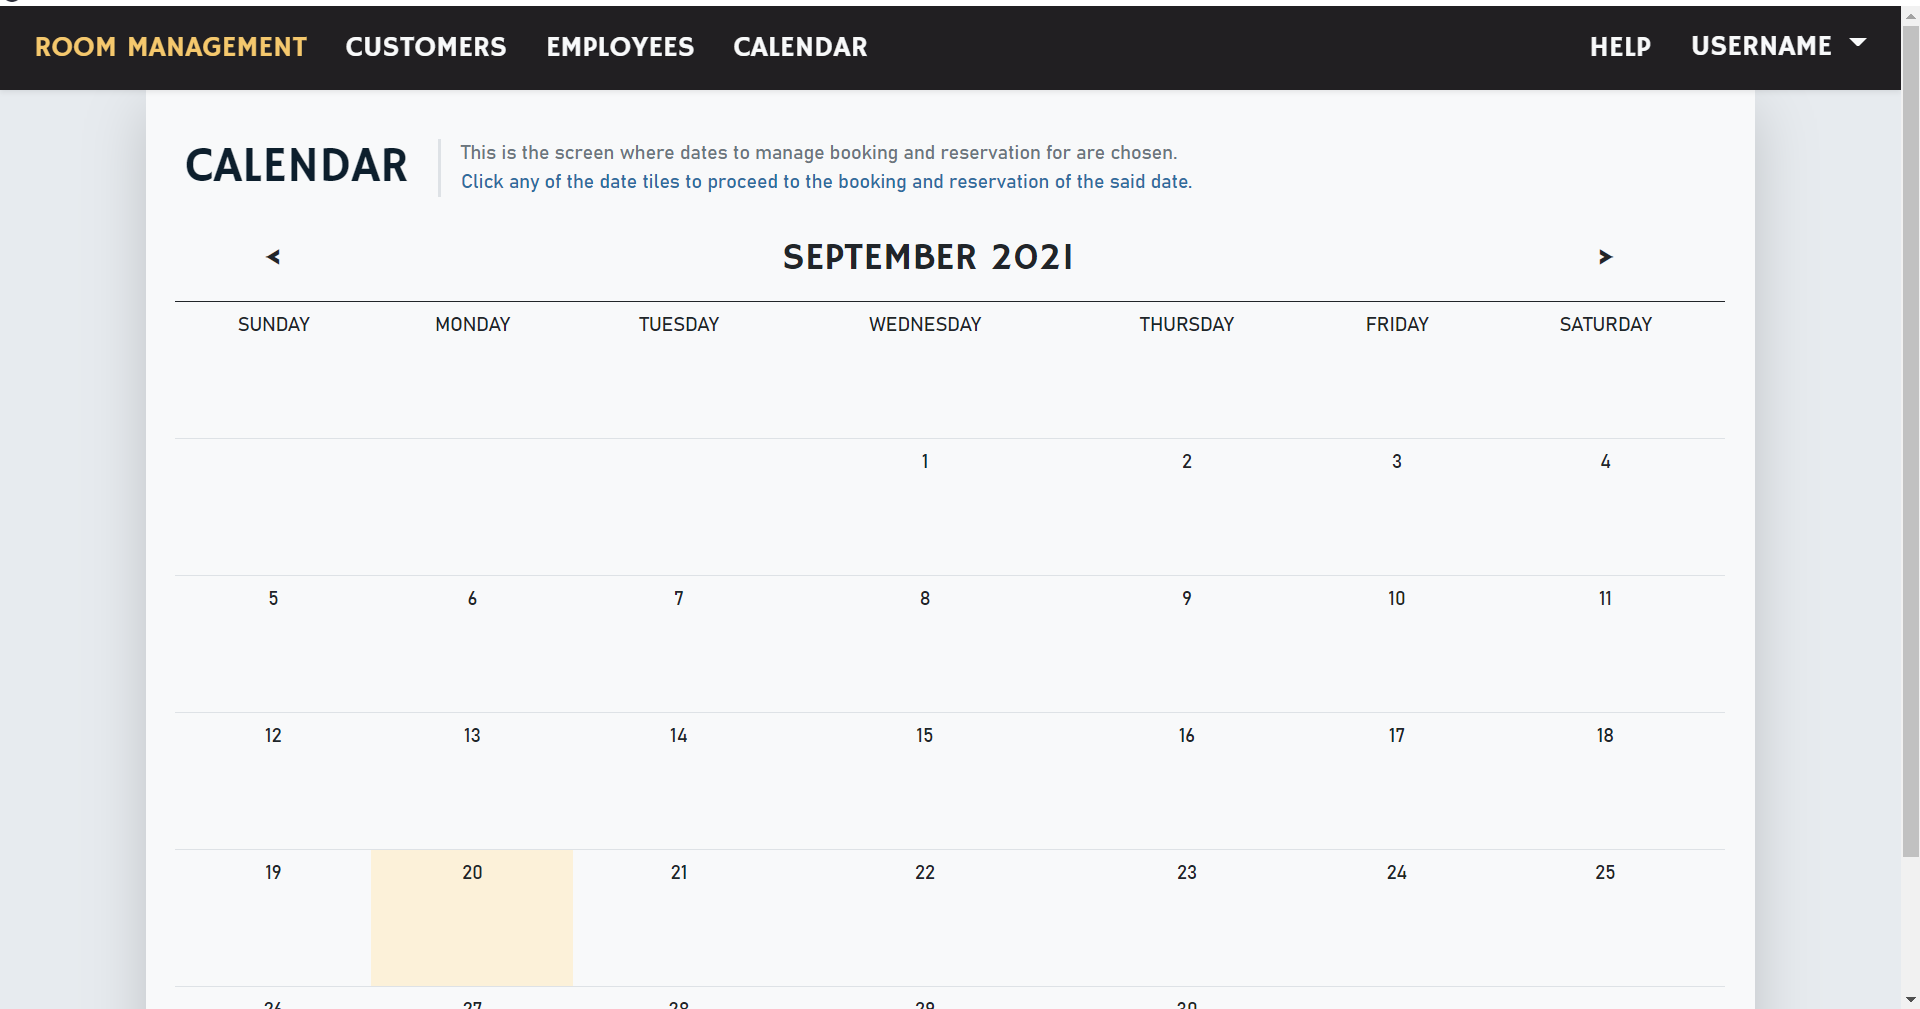Pick September 18 on the calendar
Screen dimensions: 1920x1009
(1606, 781)
